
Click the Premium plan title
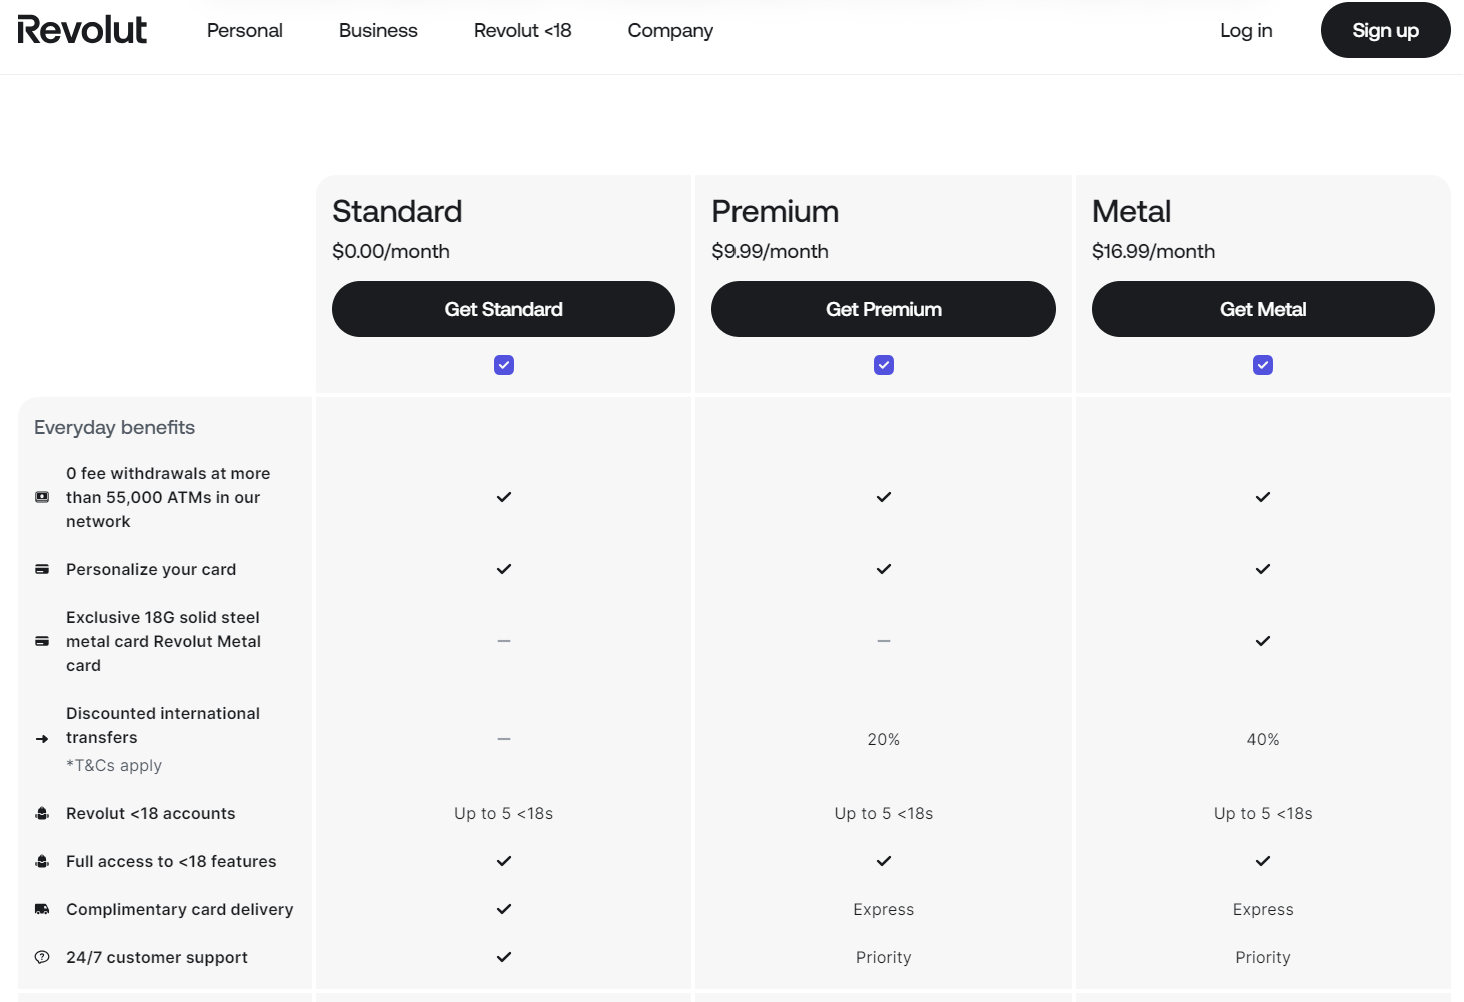click(775, 212)
